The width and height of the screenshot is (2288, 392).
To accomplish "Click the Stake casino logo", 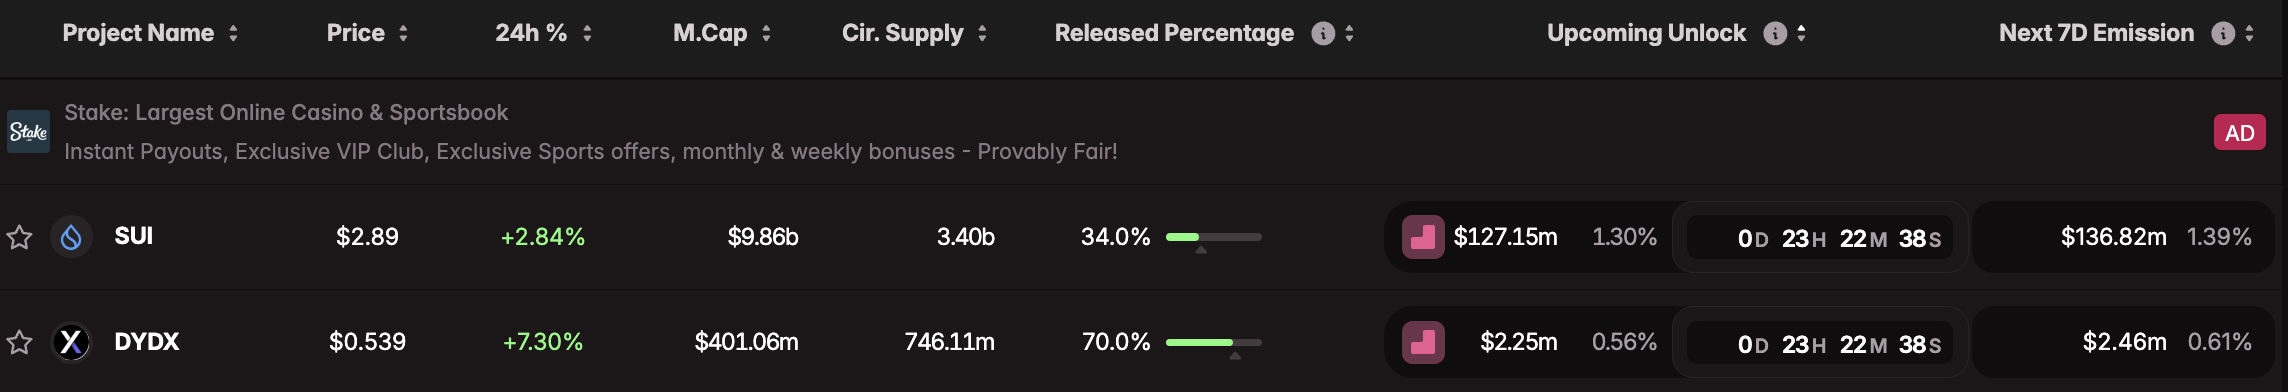I will tap(29, 132).
